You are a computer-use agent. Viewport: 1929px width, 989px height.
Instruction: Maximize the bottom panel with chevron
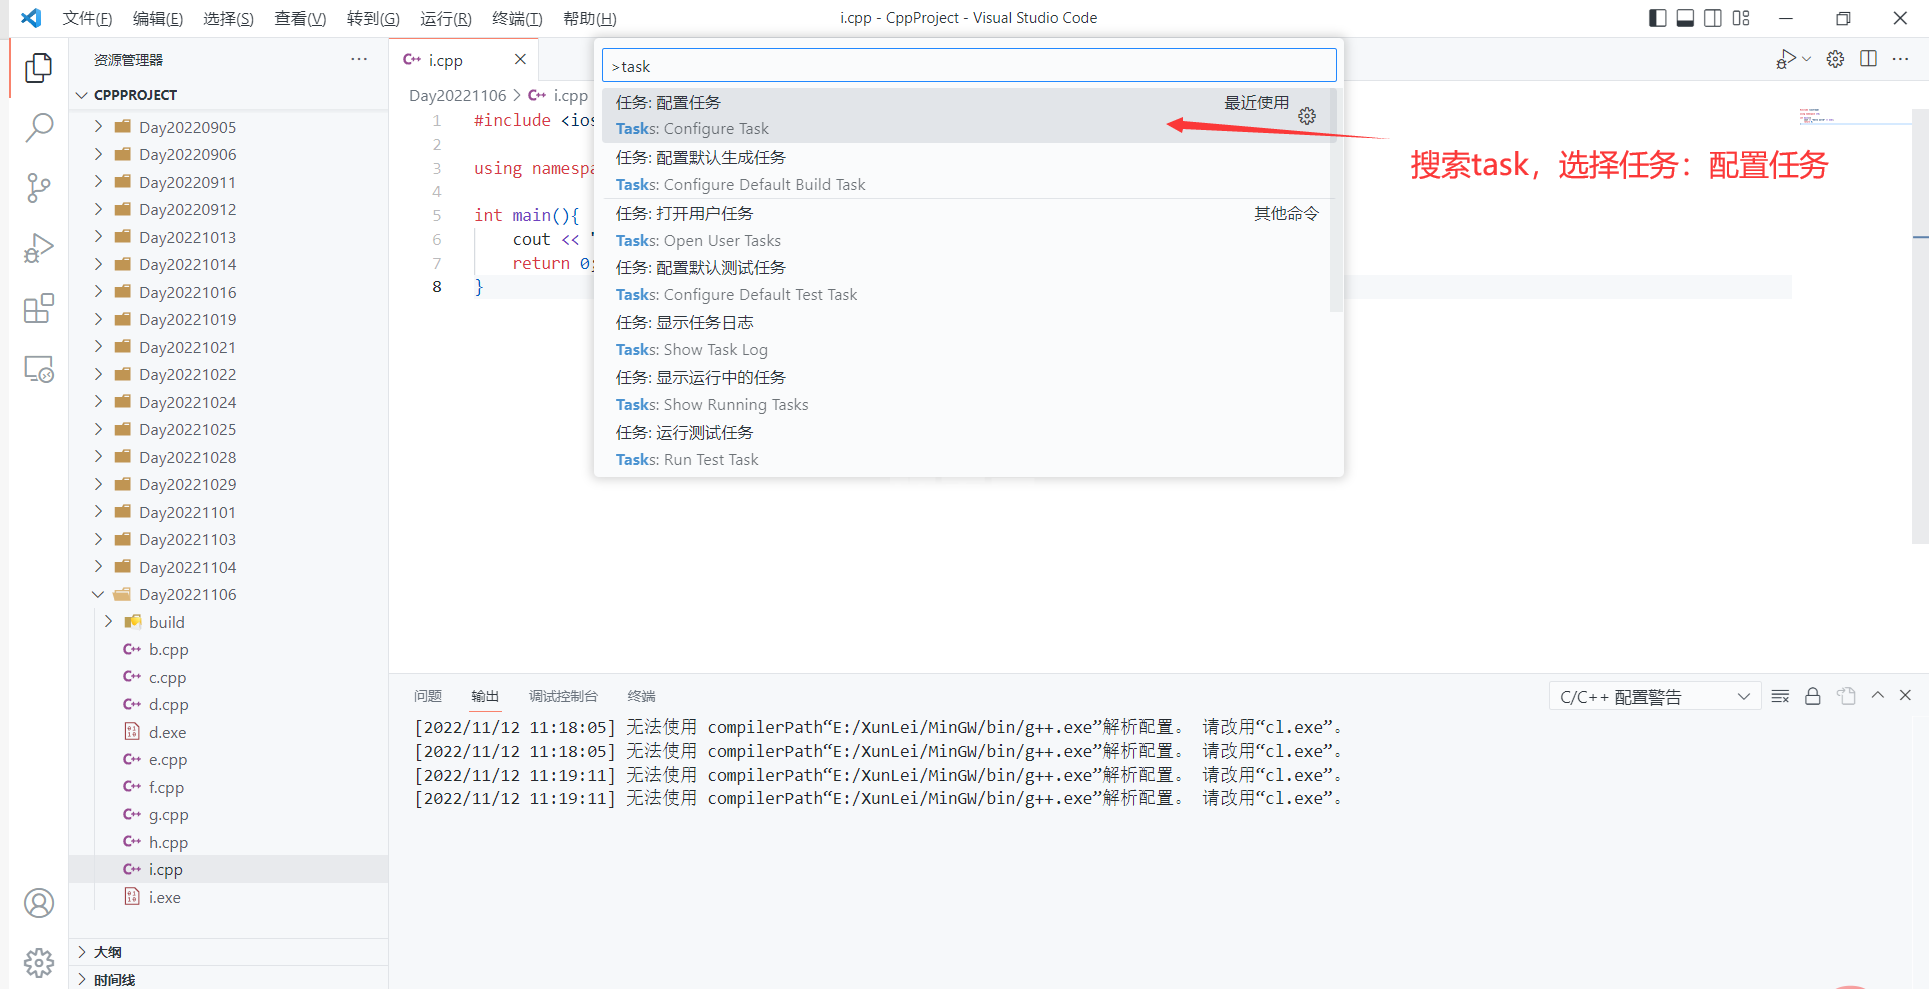[1877, 695]
